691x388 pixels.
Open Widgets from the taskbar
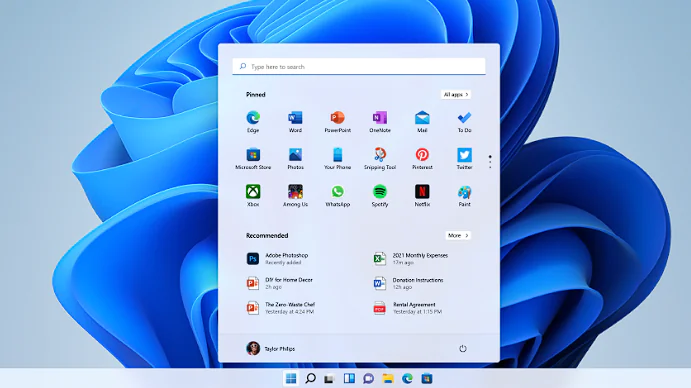click(x=349, y=378)
